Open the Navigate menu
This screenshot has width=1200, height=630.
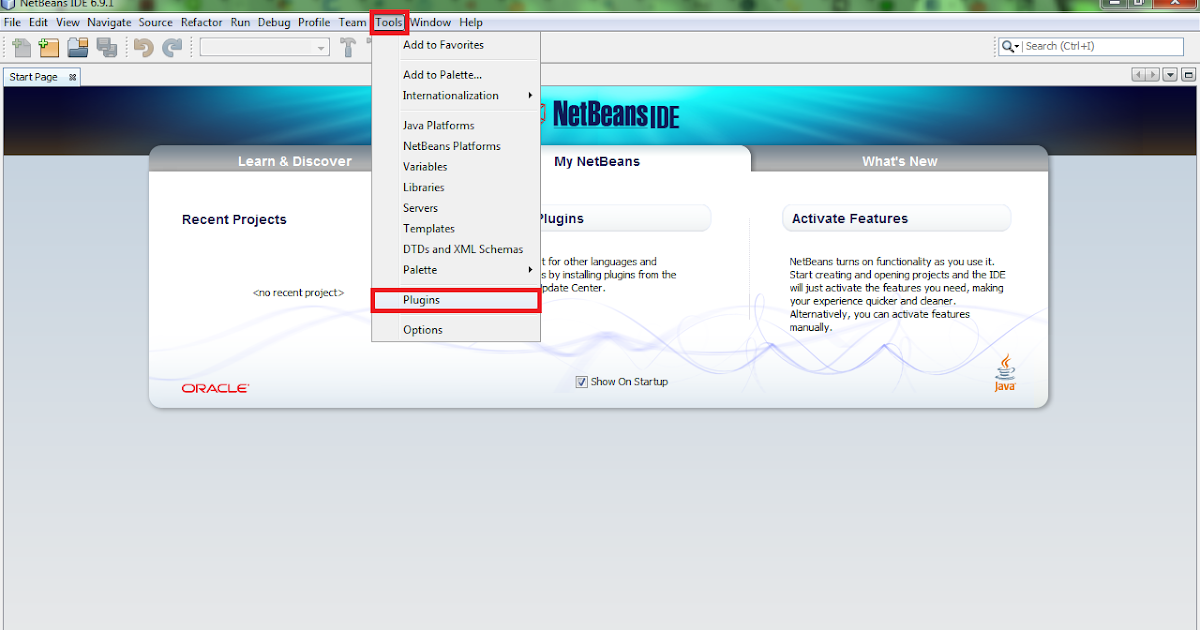coord(109,22)
